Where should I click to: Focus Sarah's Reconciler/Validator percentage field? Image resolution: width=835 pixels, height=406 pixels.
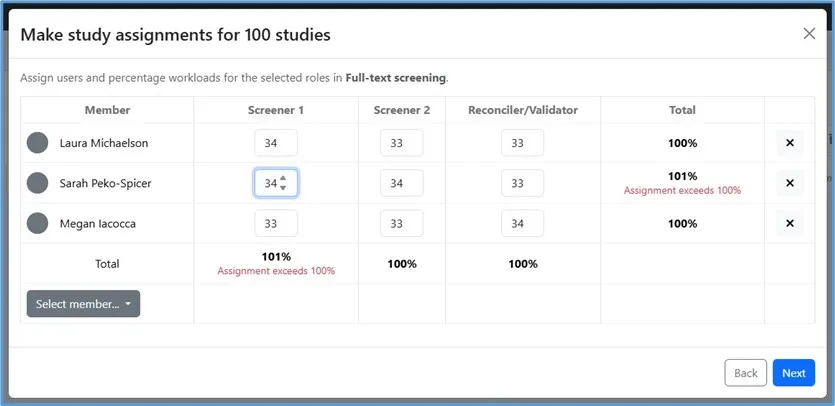(522, 183)
